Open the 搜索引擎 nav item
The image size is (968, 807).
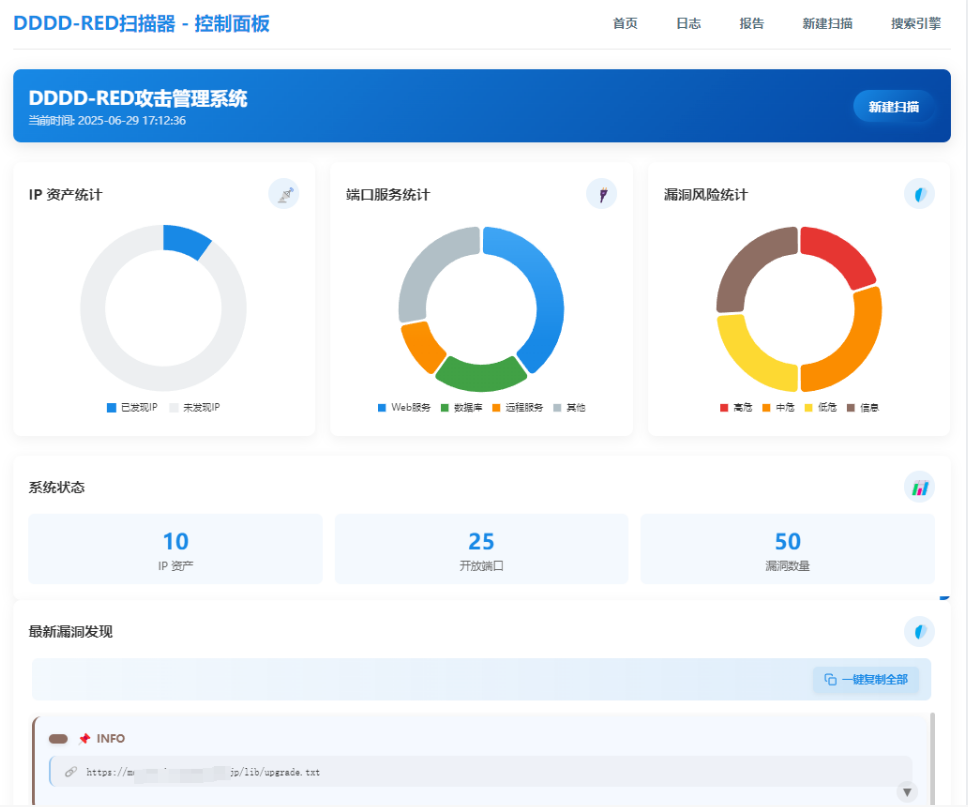click(916, 23)
